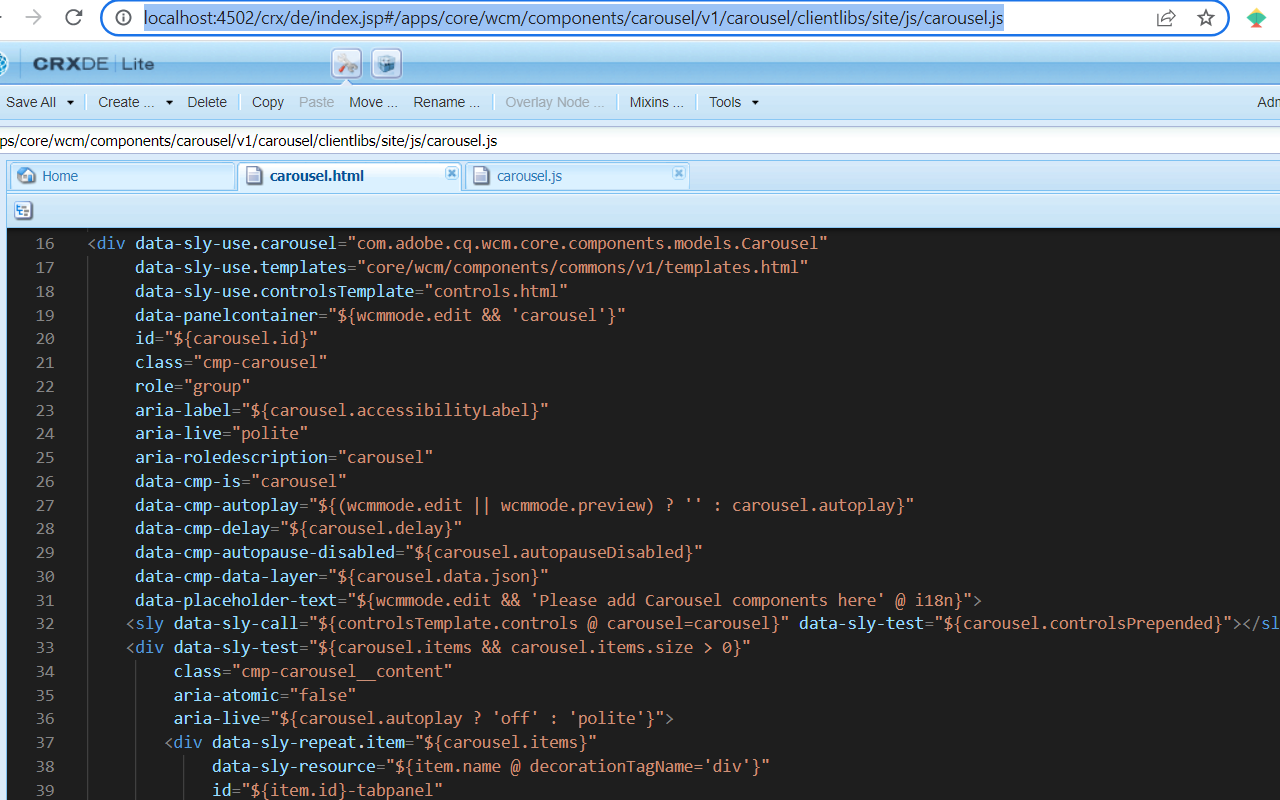Open the Package Manager box icon
Image resolution: width=1280 pixels, height=800 pixels.
pos(387,64)
